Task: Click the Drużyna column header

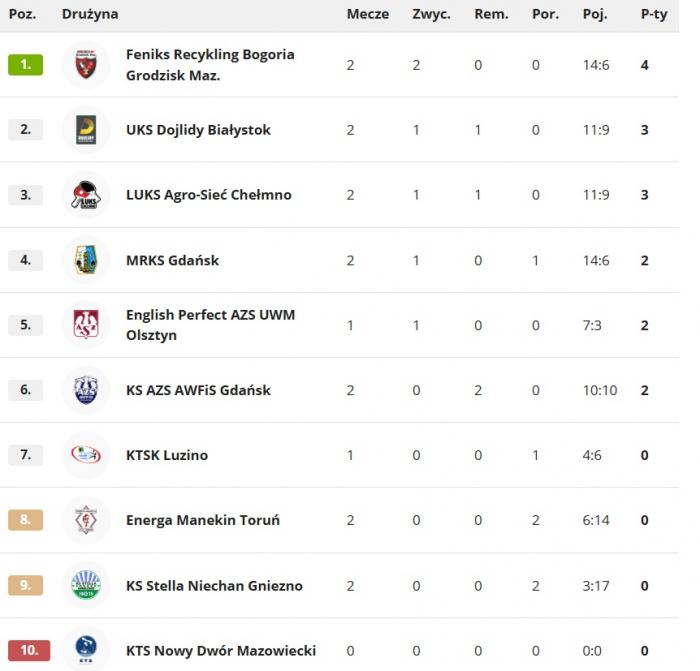Action: (x=90, y=15)
